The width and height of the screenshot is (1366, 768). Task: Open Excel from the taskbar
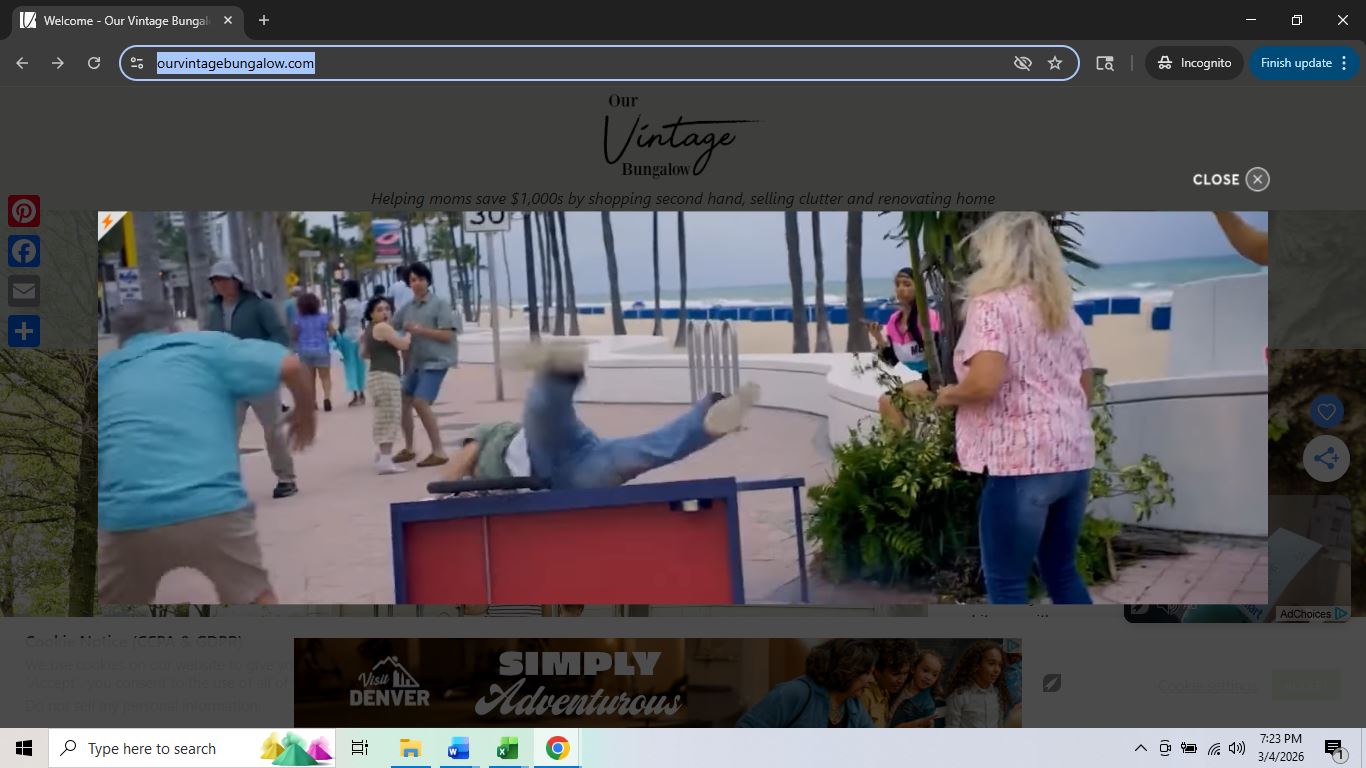(x=507, y=748)
